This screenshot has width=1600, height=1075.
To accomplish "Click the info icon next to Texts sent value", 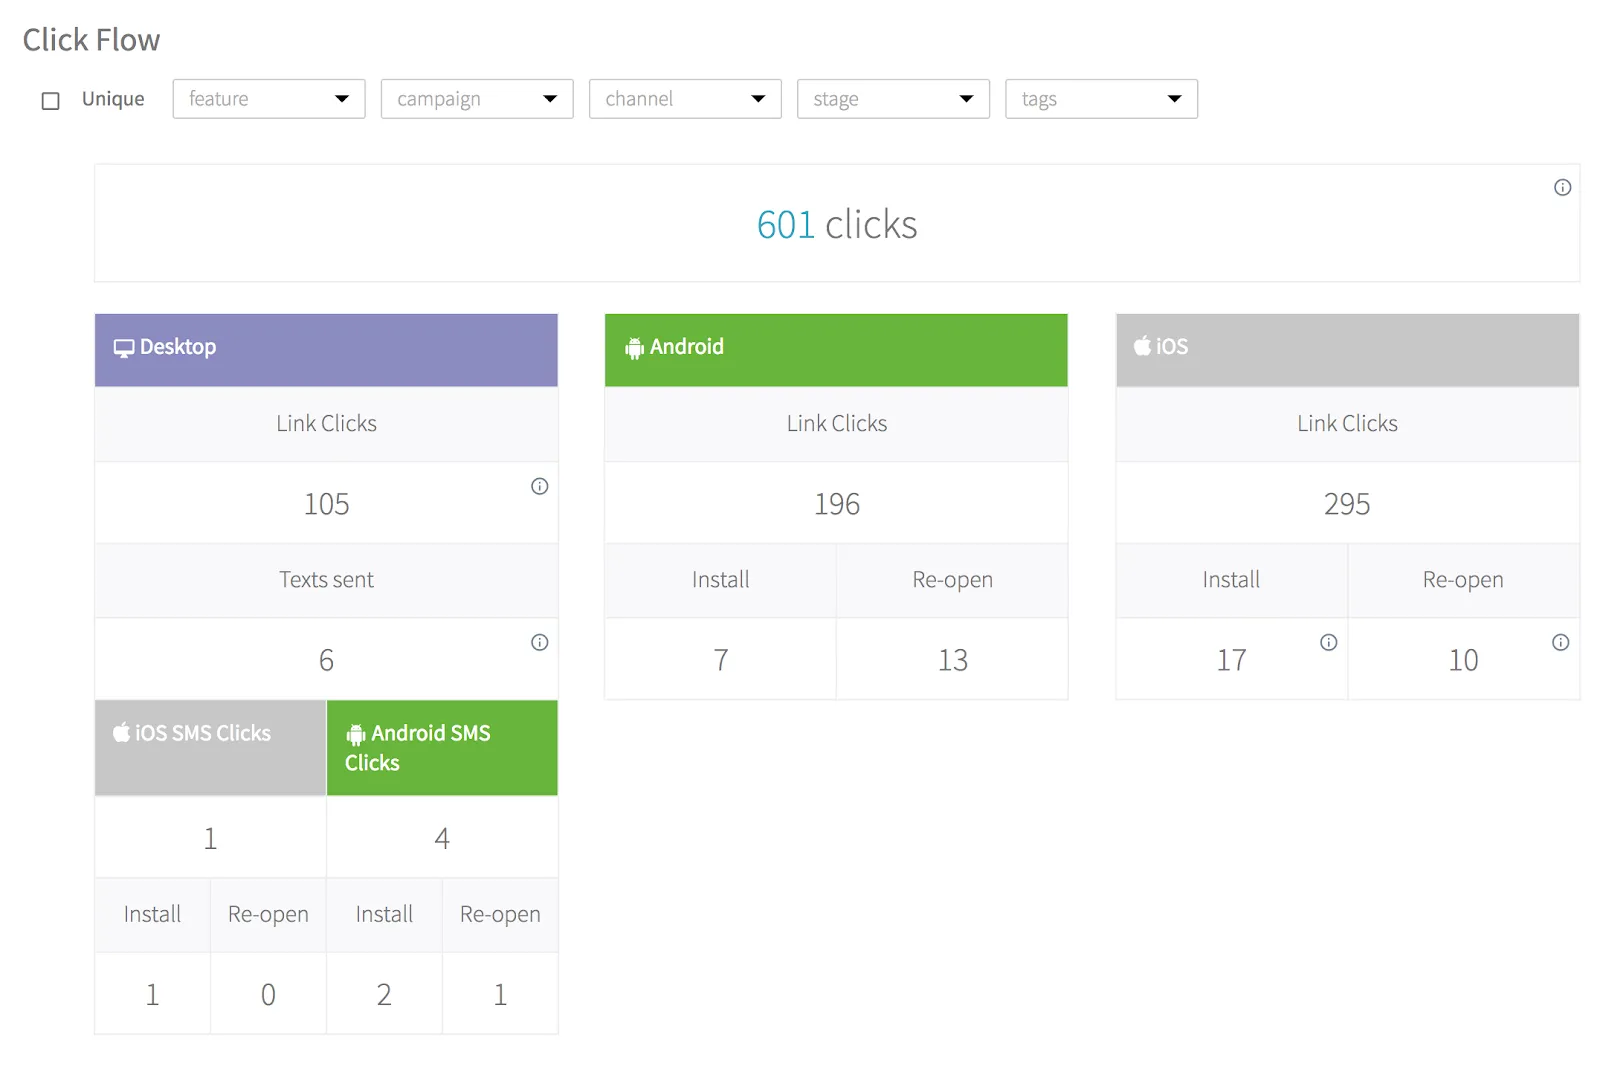I will [539, 643].
